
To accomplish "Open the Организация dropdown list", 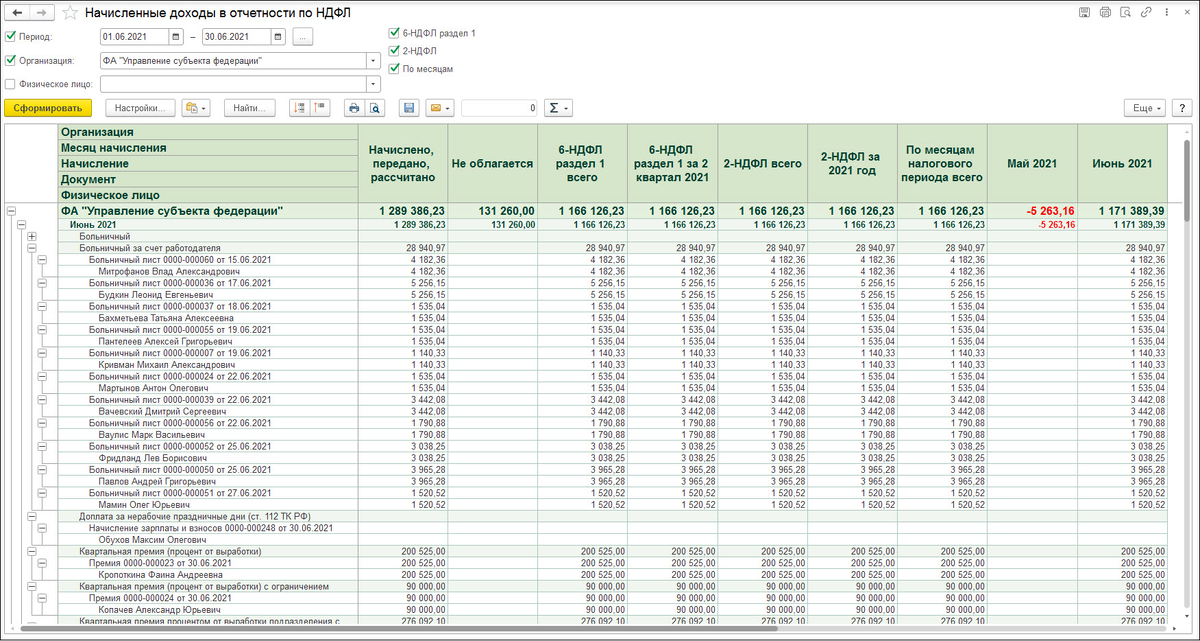I will [373, 60].
